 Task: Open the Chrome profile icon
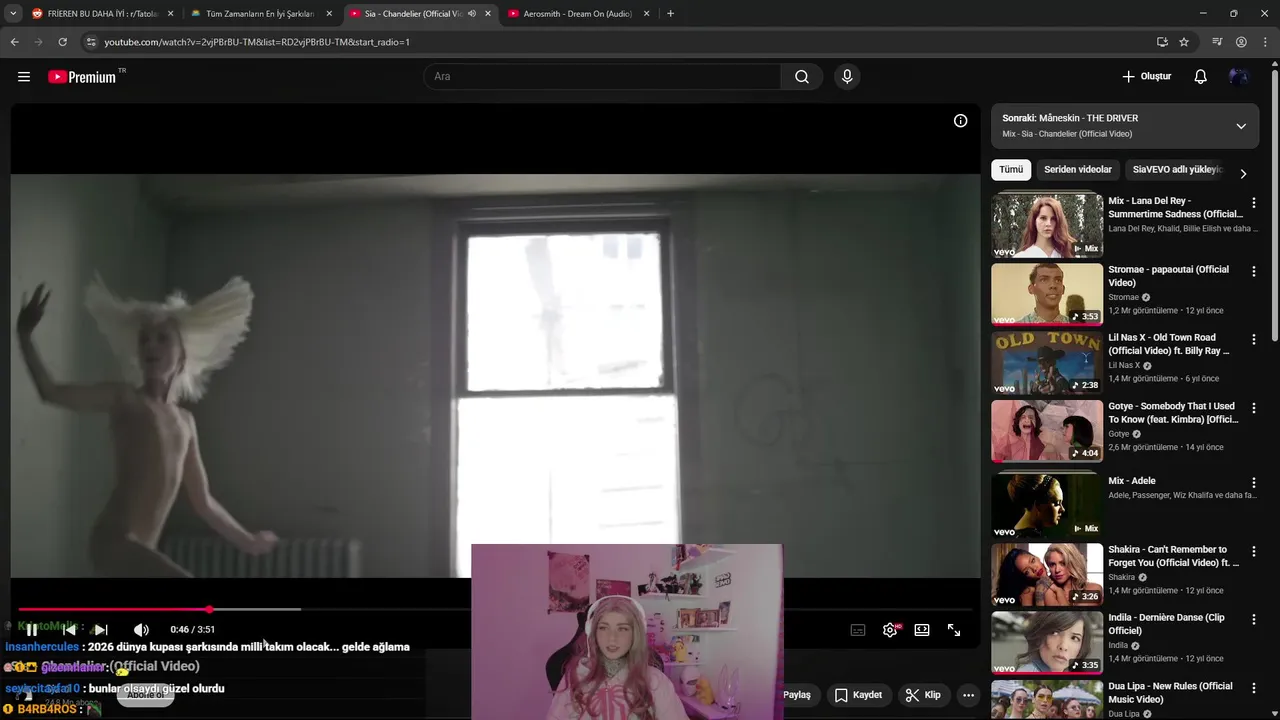(1241, 42)
